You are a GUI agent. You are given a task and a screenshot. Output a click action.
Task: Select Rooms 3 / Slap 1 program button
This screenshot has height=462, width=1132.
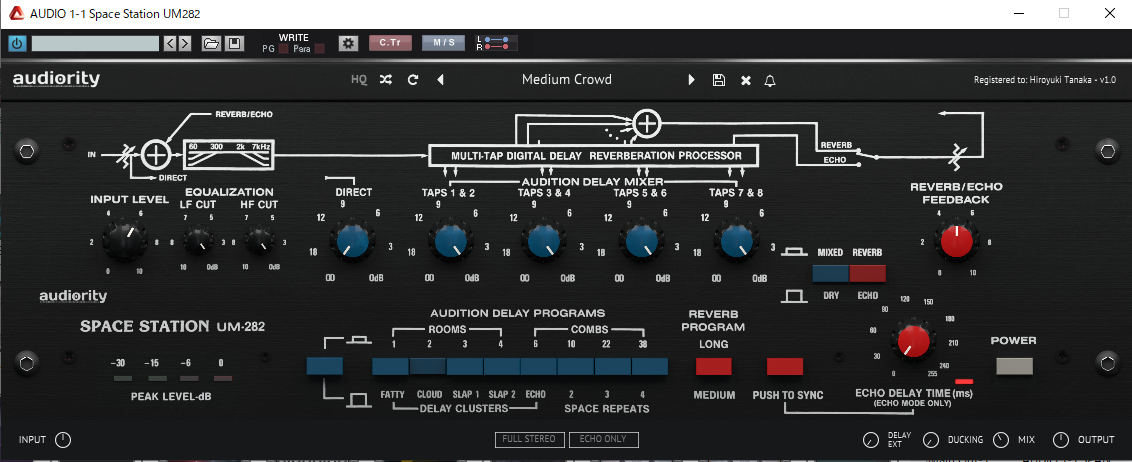pos(465,366)
